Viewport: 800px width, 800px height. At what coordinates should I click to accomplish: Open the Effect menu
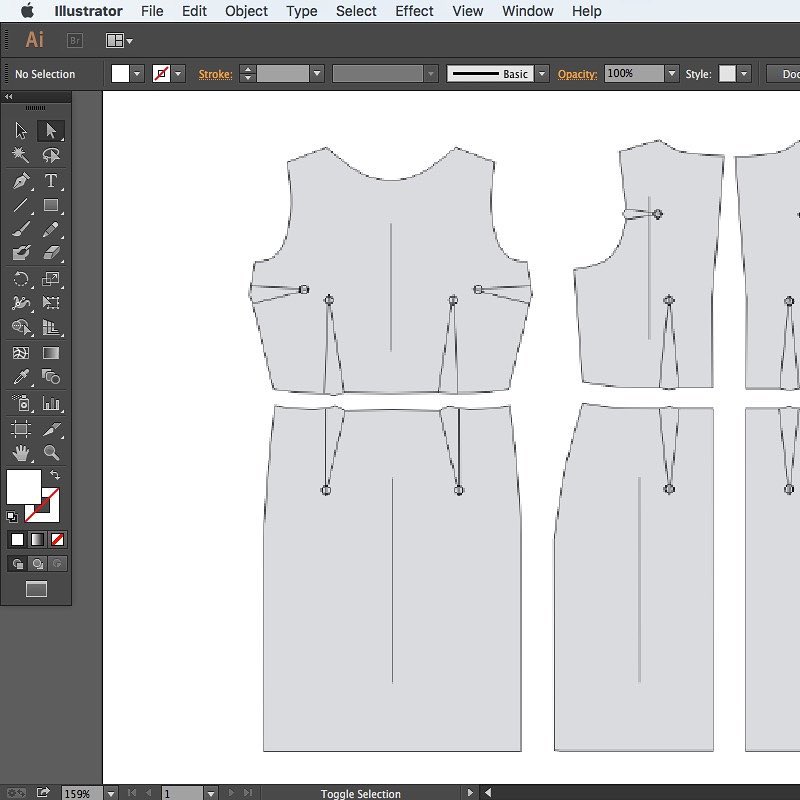[414, 11]
